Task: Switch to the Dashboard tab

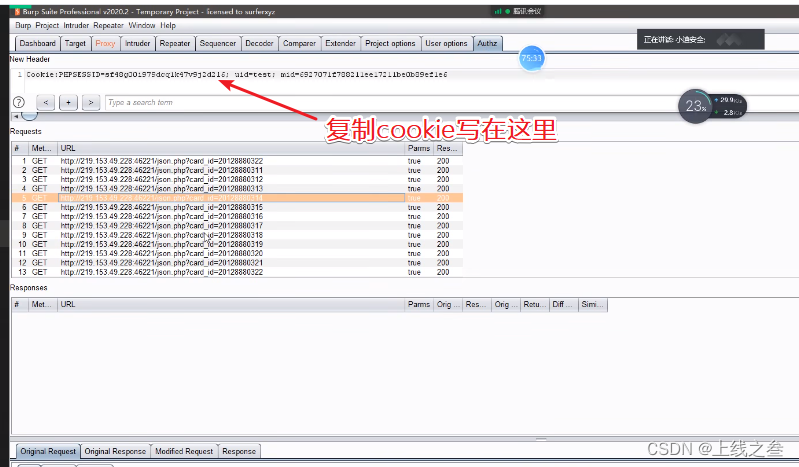Action: 38,43
